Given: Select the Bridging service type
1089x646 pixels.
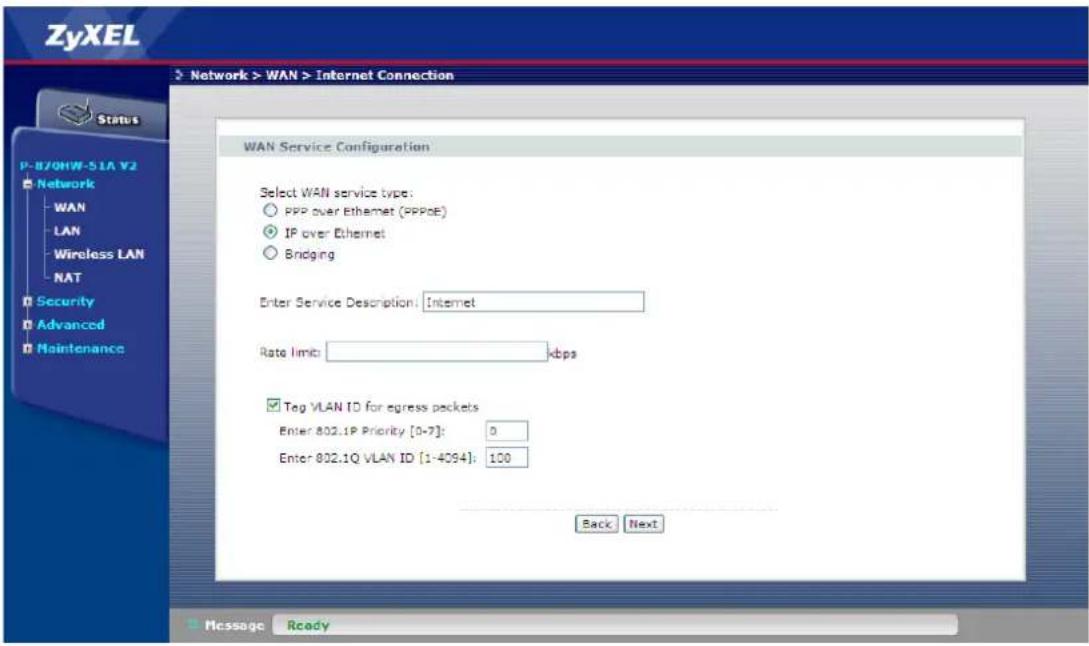Looking at the screenshot, I should coord(270,254).
